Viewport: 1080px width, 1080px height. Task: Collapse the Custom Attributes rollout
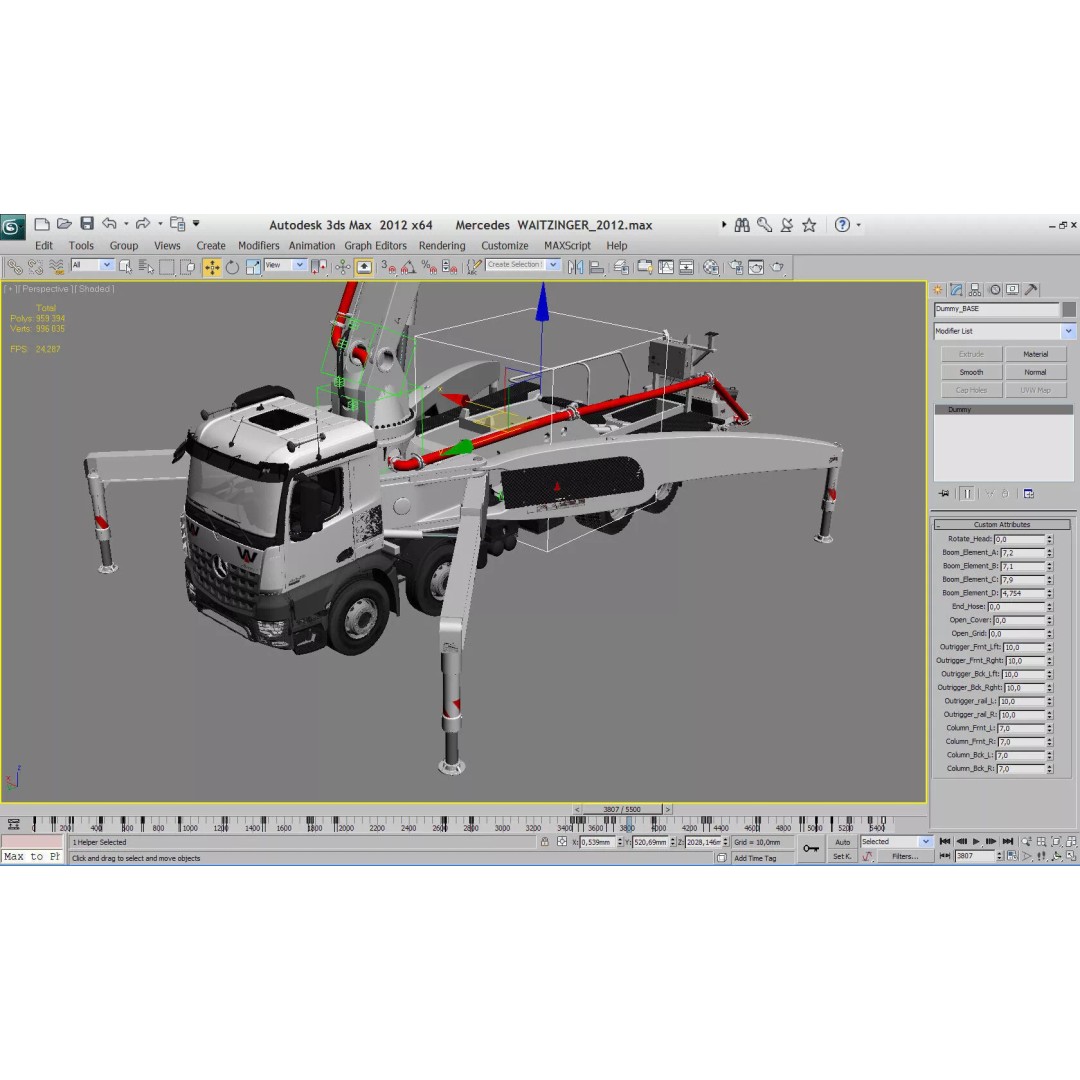[x=1001, y=525]
